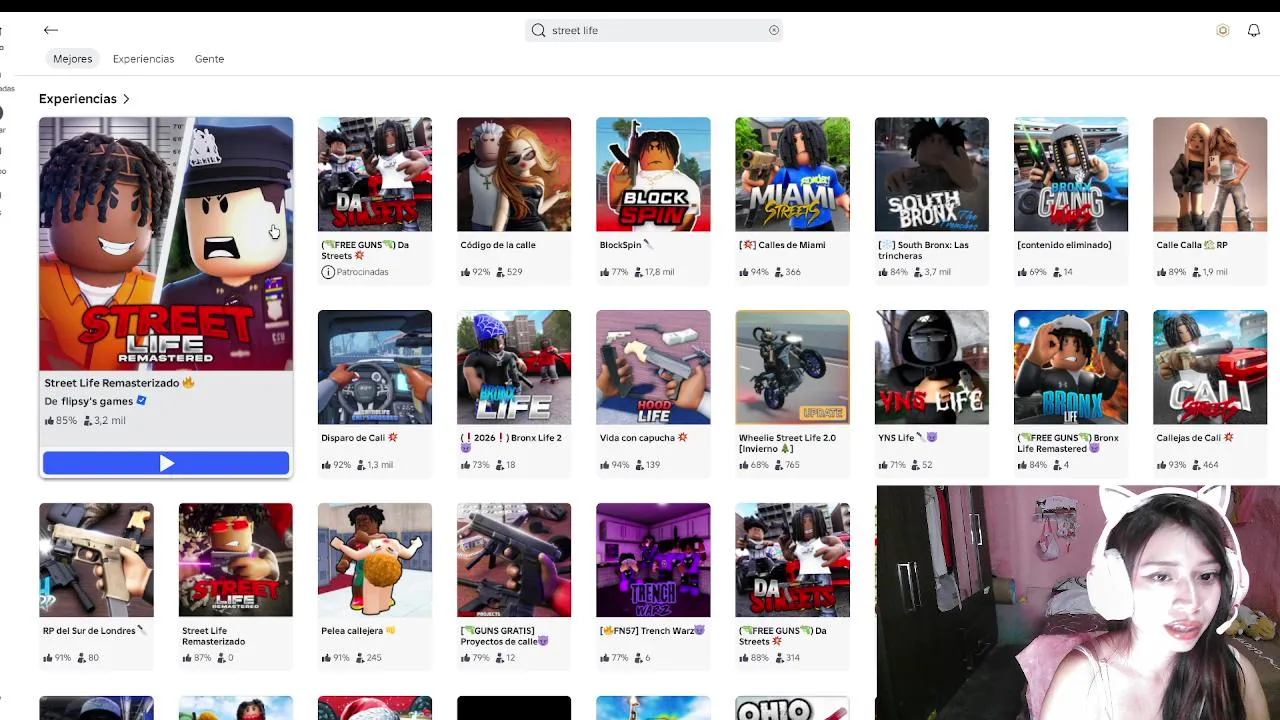Open the small Street Life Remasterizado thumbnail
Screen dimensions: 1280x720
coord(235,560)
